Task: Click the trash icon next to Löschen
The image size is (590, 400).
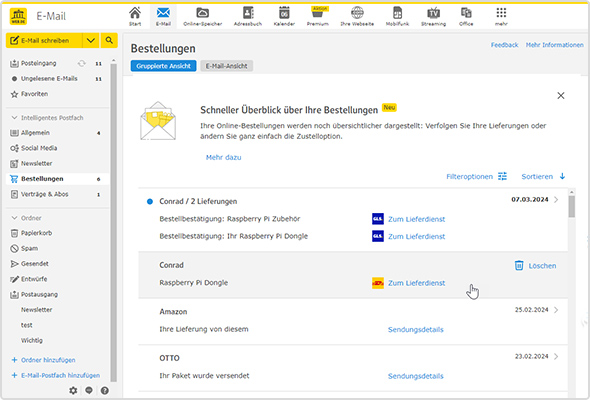Action: [519, 265]
